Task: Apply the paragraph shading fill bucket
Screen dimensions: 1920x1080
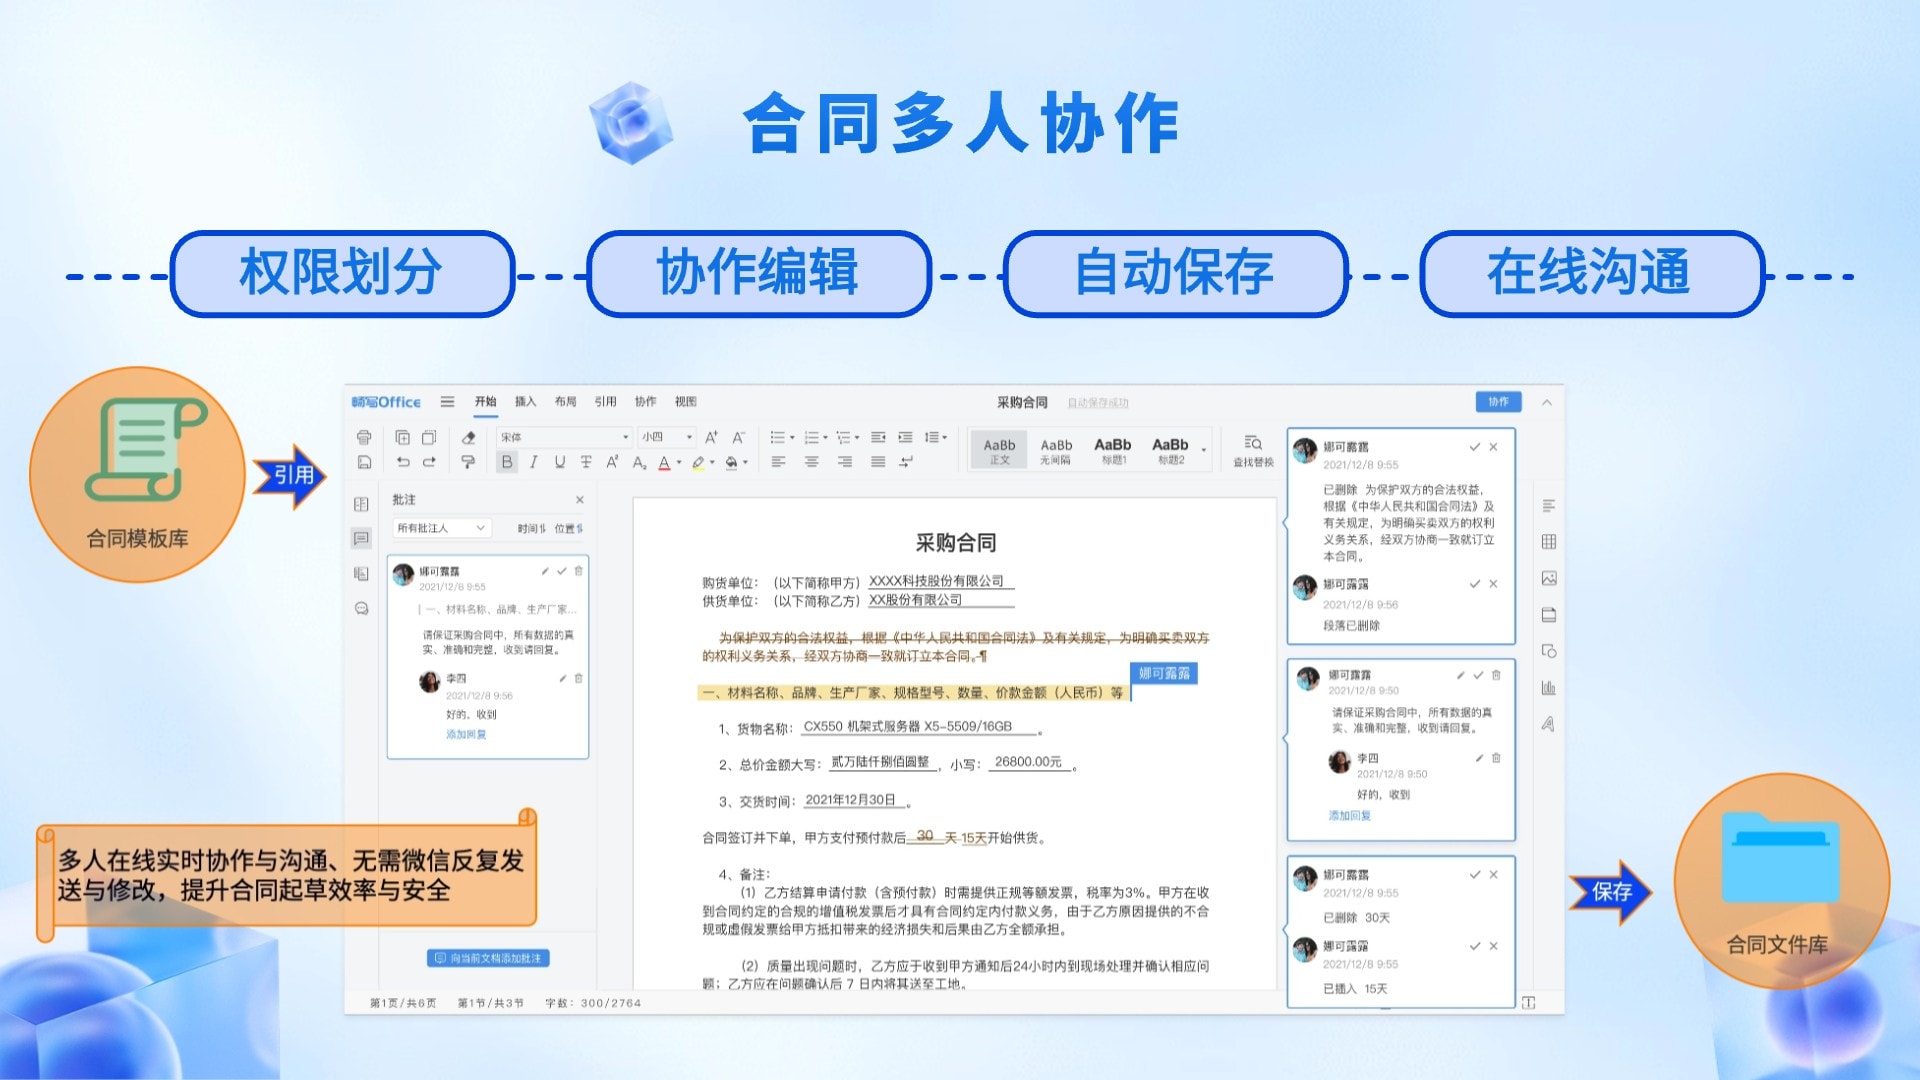Action: click(x=731, y=462)
